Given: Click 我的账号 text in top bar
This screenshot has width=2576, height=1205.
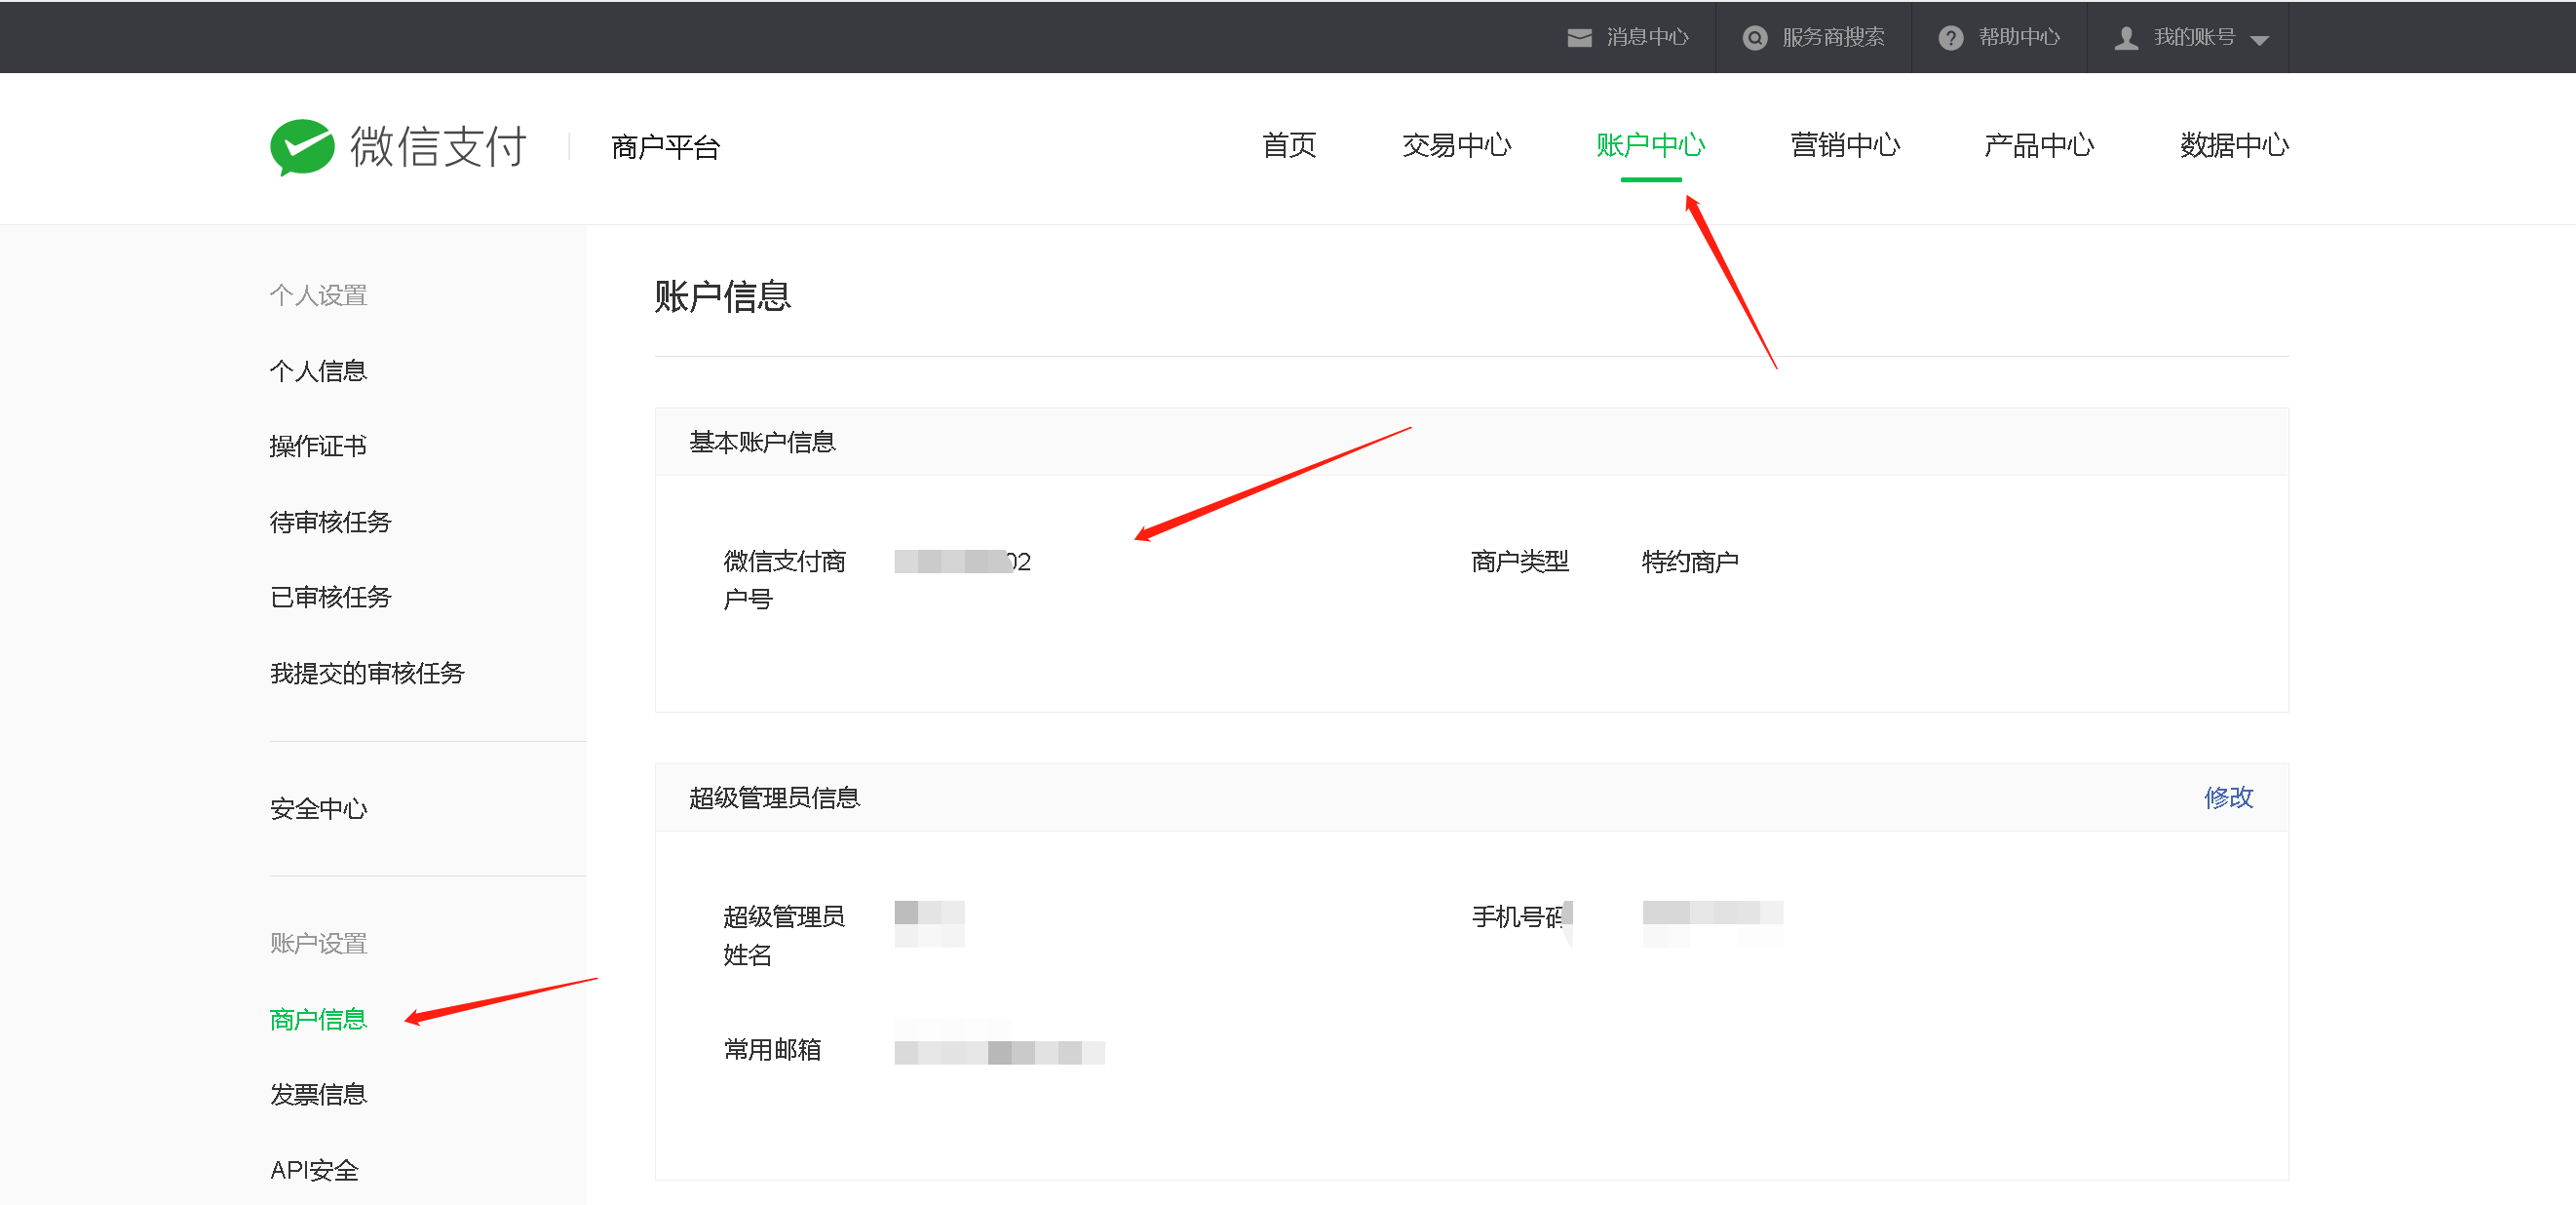Looking at the screenshot, I should (2194, 37).
